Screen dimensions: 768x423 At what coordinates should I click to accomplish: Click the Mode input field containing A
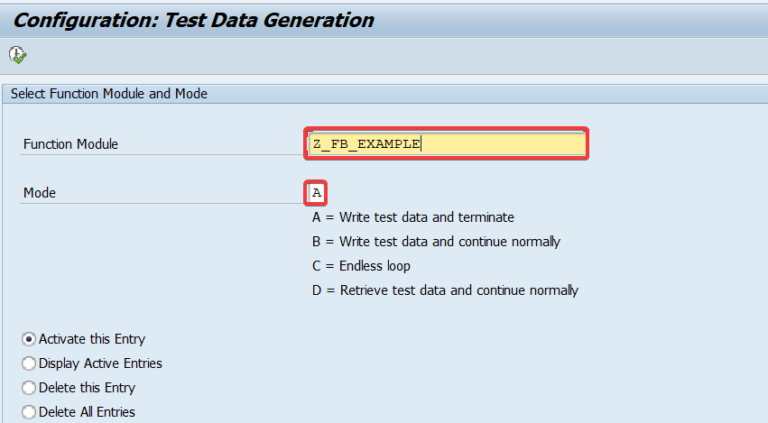tap(317, 192)
